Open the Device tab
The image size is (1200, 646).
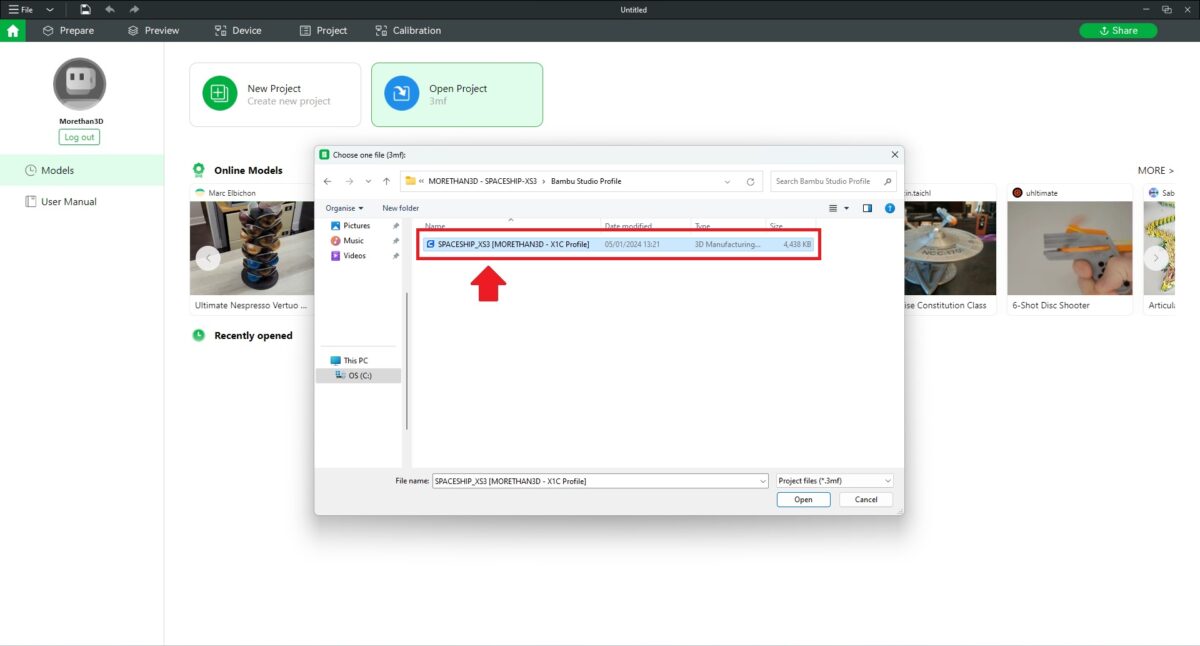237,30
